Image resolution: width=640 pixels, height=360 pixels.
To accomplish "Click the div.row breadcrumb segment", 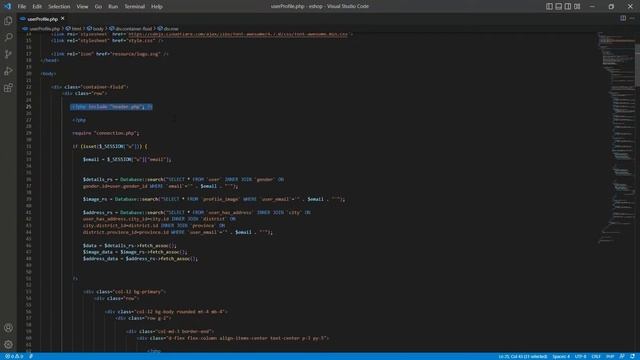I will coord(170,29).
